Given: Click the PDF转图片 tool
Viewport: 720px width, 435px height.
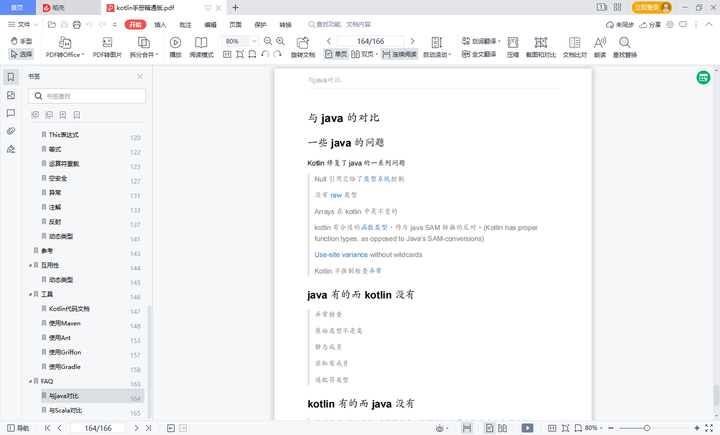Looking at the screenshot, I should [107, 47].
